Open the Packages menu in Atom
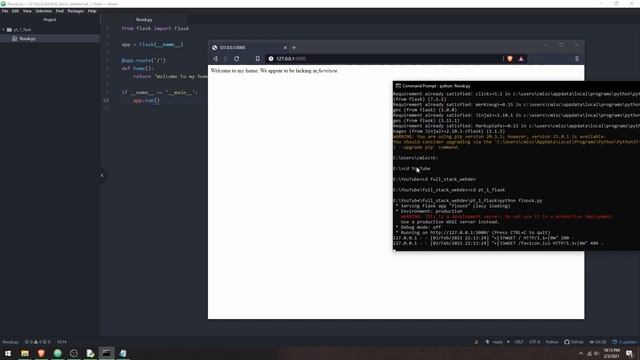This screenshot has height=360, width=640. pyautogui.click(x=76, y=11)
